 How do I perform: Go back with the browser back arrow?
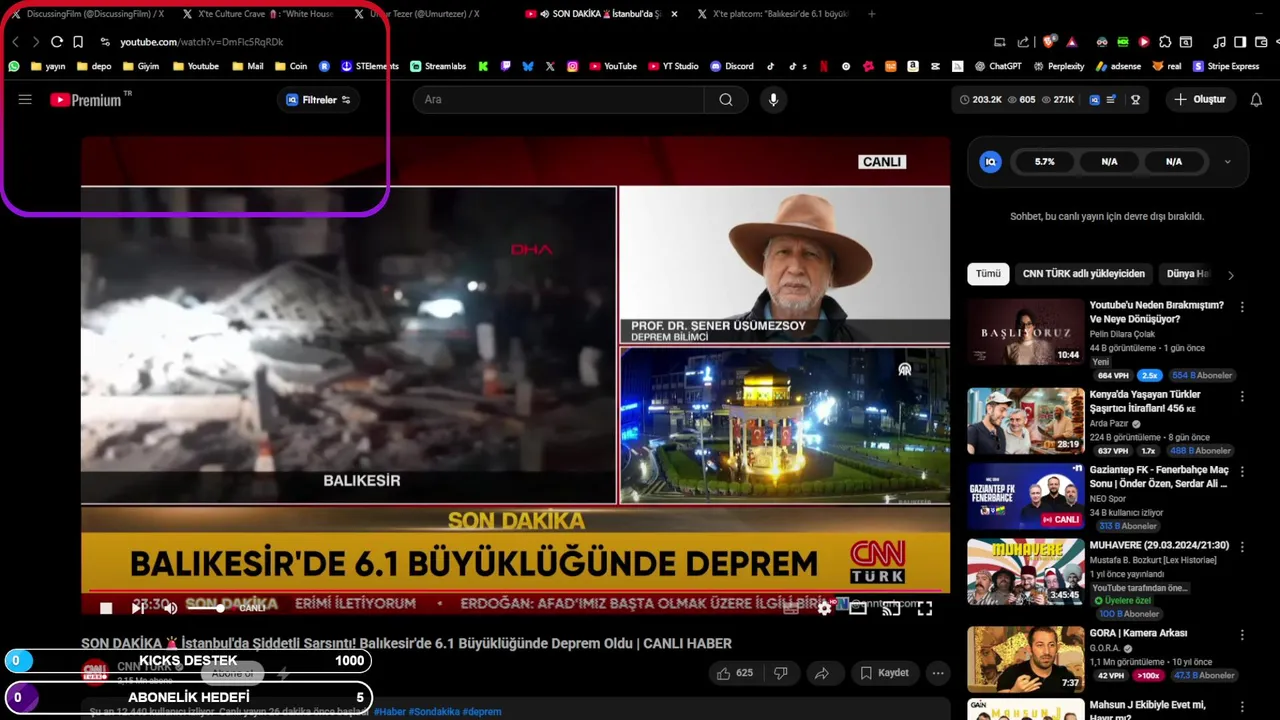click(15, 42)
